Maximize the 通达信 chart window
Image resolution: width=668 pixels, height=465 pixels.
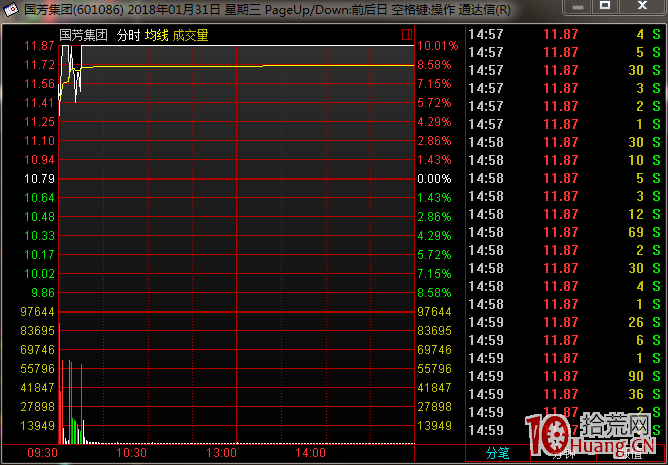(x=605, y=6)
